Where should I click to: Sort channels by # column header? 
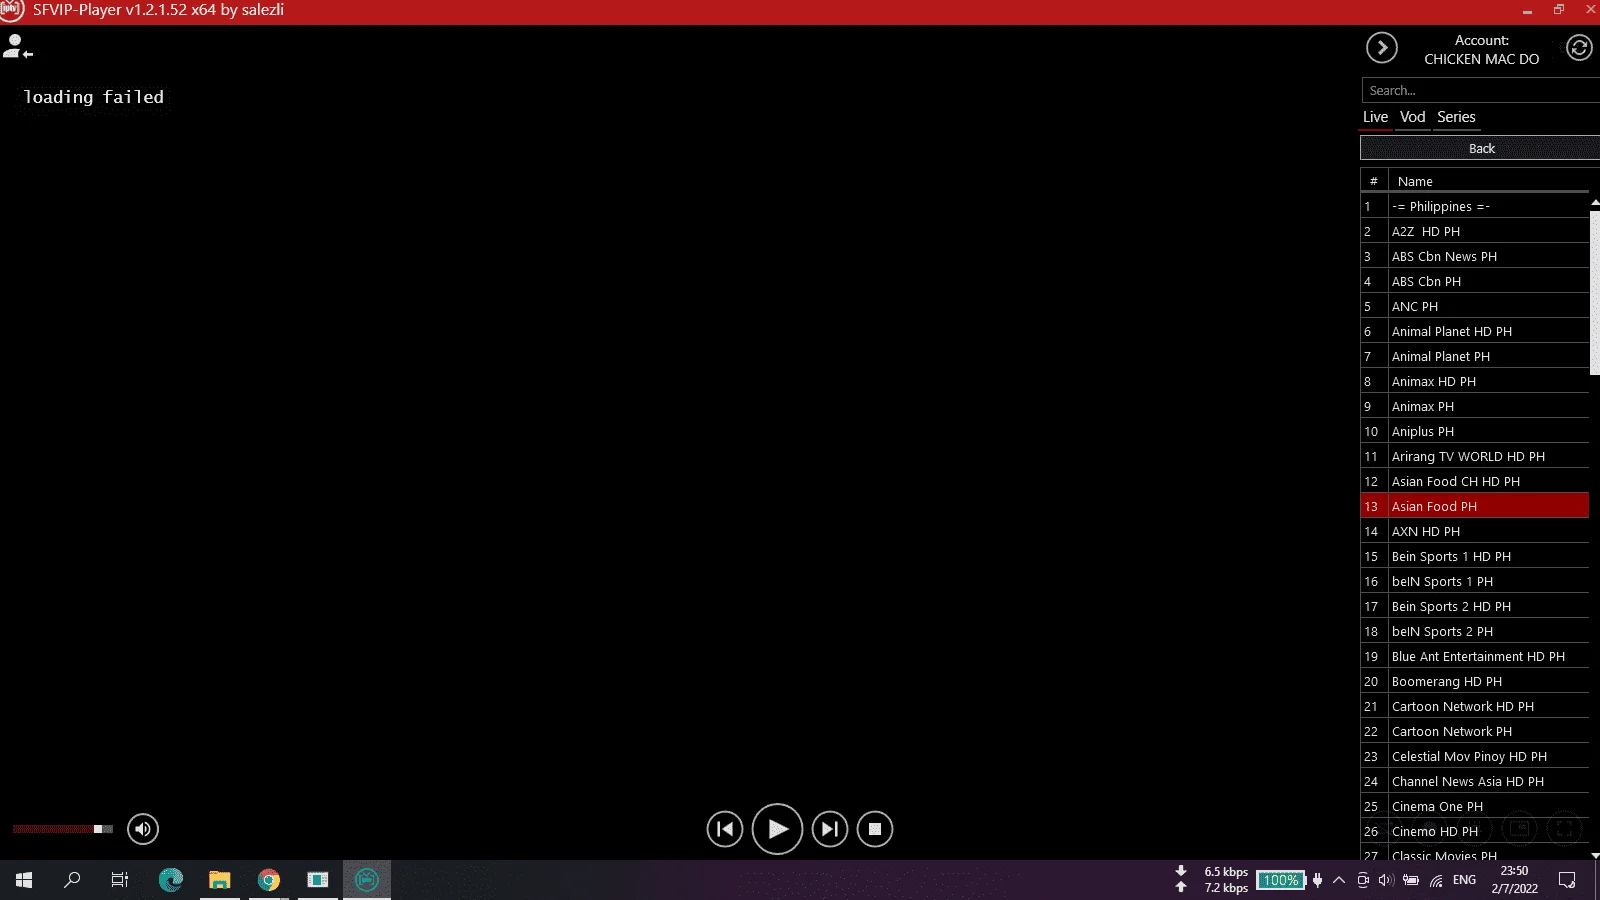tap(1374, 181)
